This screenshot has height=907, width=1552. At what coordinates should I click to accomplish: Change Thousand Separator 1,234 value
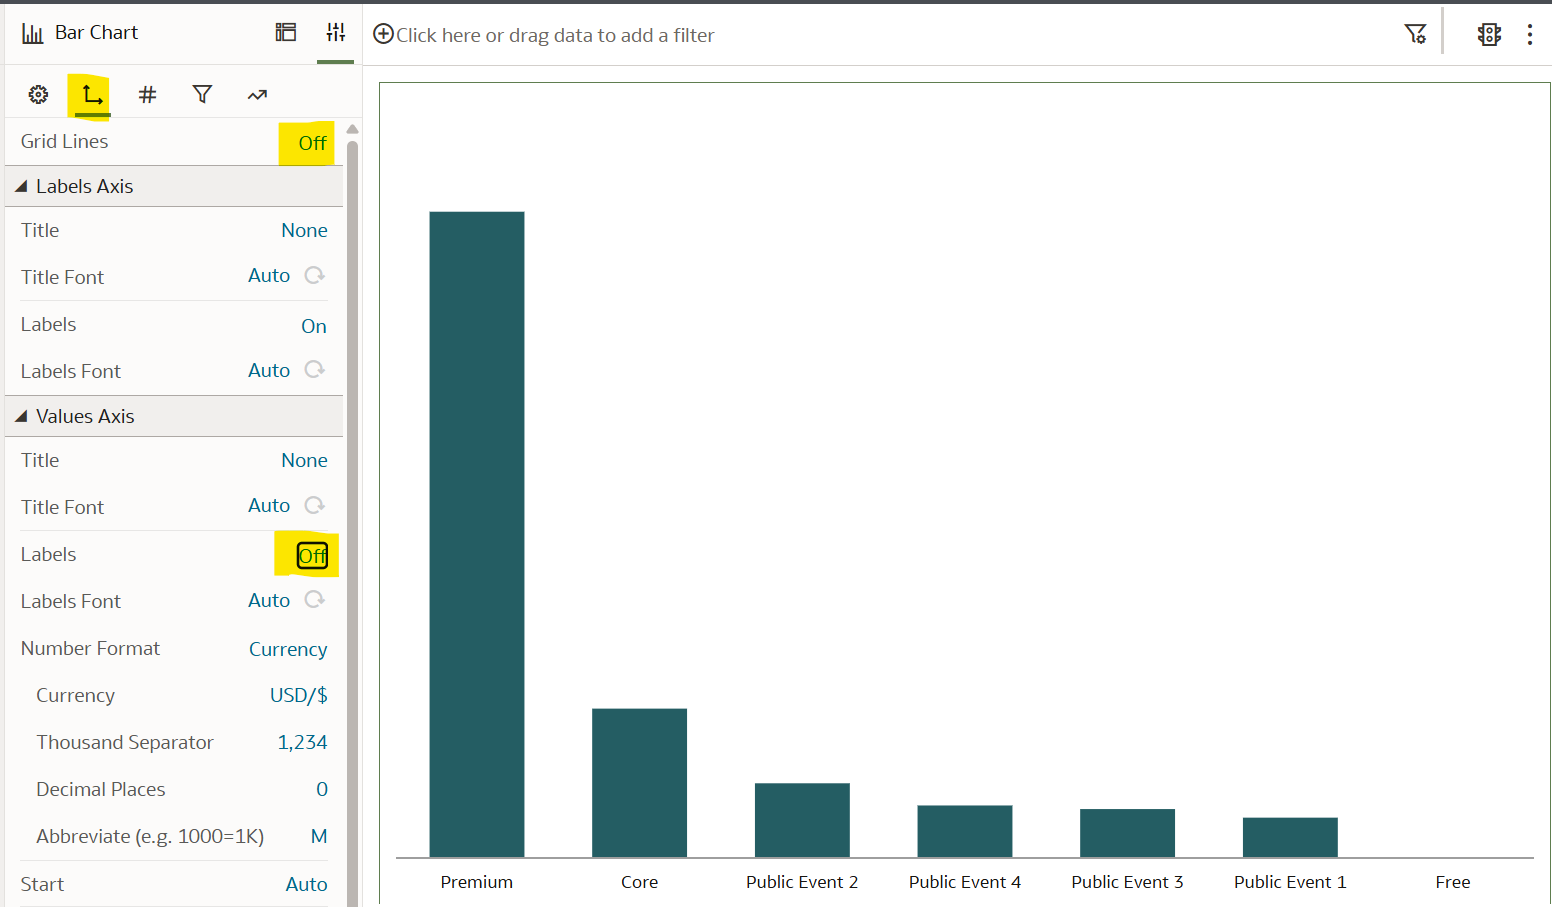coord(302,742)
